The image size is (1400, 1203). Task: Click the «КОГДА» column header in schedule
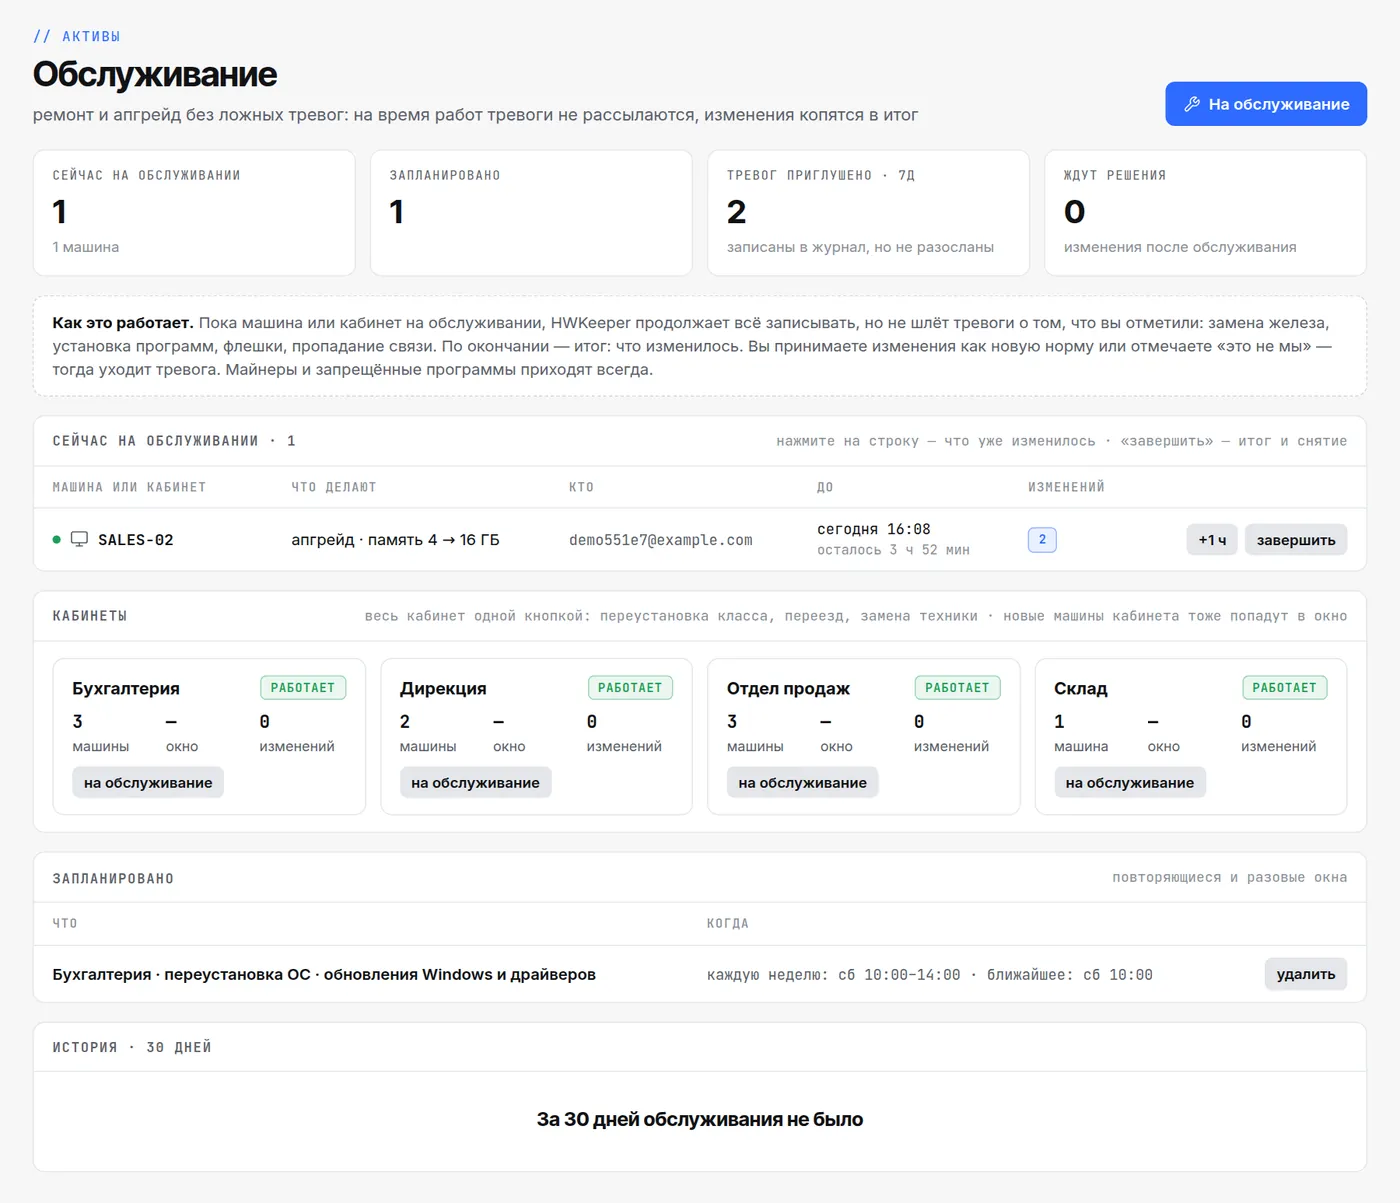tap(728, 923)
